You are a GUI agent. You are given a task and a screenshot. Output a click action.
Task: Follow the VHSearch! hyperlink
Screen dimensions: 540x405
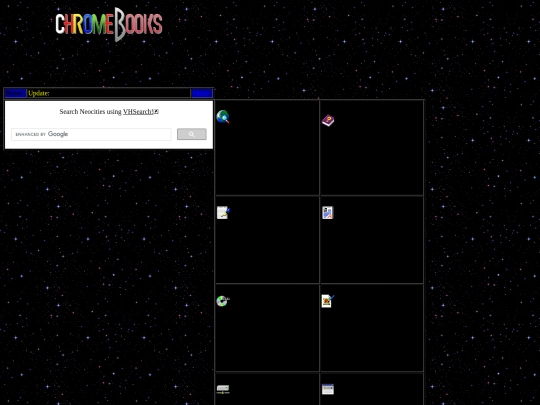click(138, 112)
